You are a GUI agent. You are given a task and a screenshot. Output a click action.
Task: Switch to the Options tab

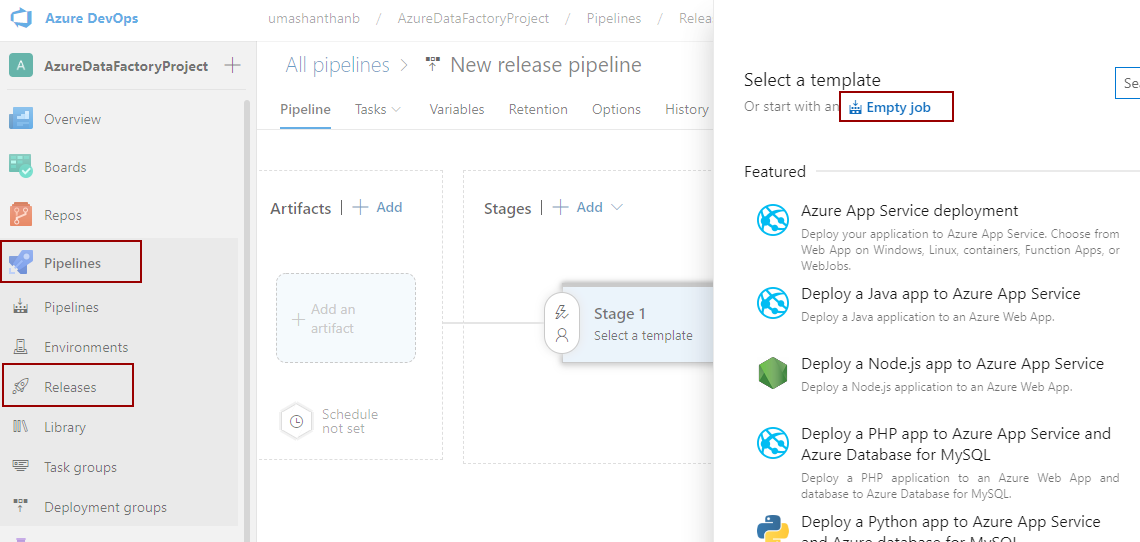click(x=617, y=109)
